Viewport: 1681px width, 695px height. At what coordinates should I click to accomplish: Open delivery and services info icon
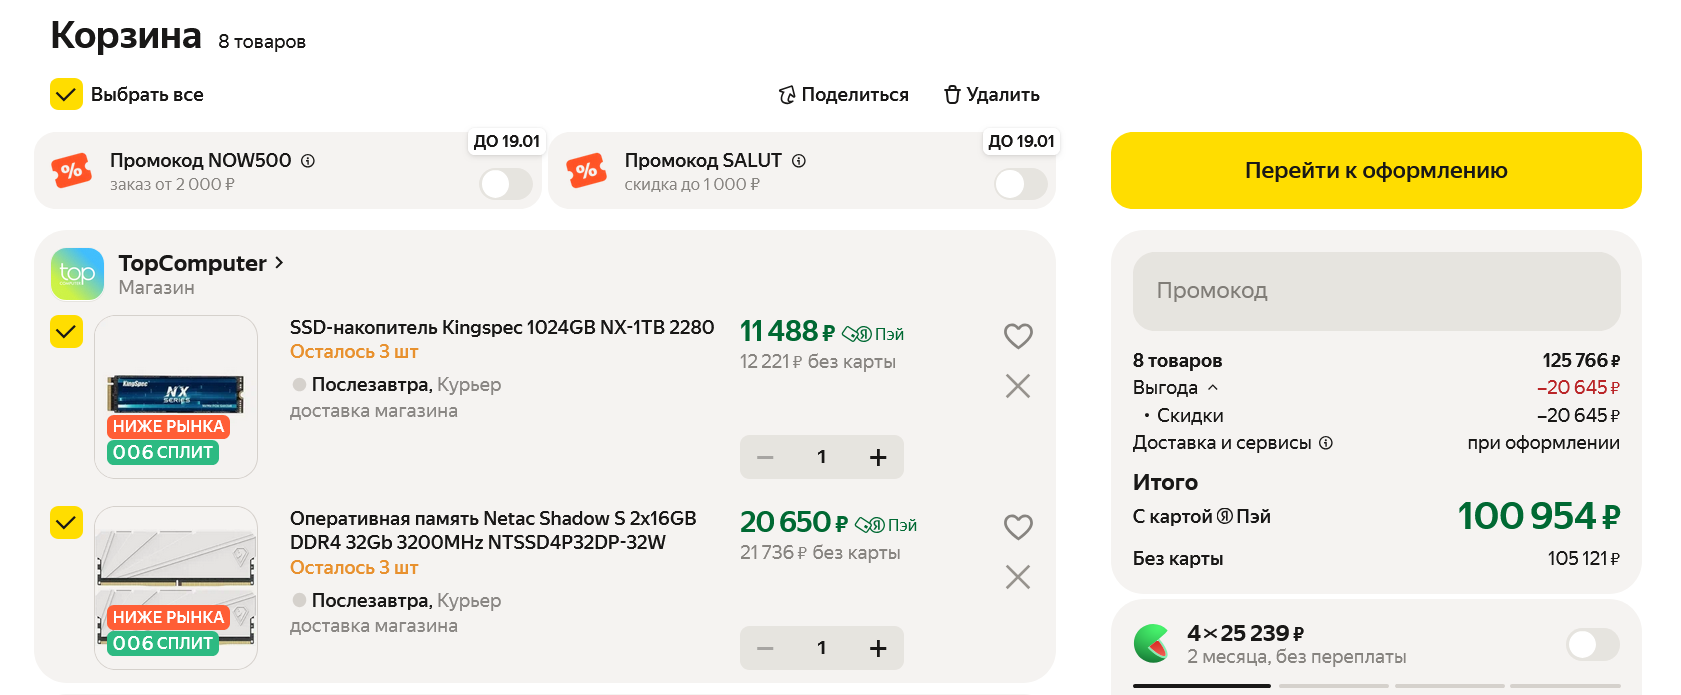coord(1326,443)
